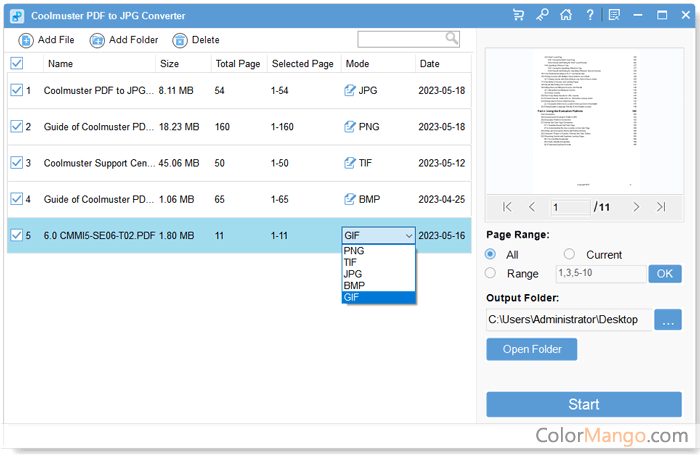Toggle the select-all checkbox in table header
Screen dimensions: 700x457
pyautogui.click(x=16, y=63)
